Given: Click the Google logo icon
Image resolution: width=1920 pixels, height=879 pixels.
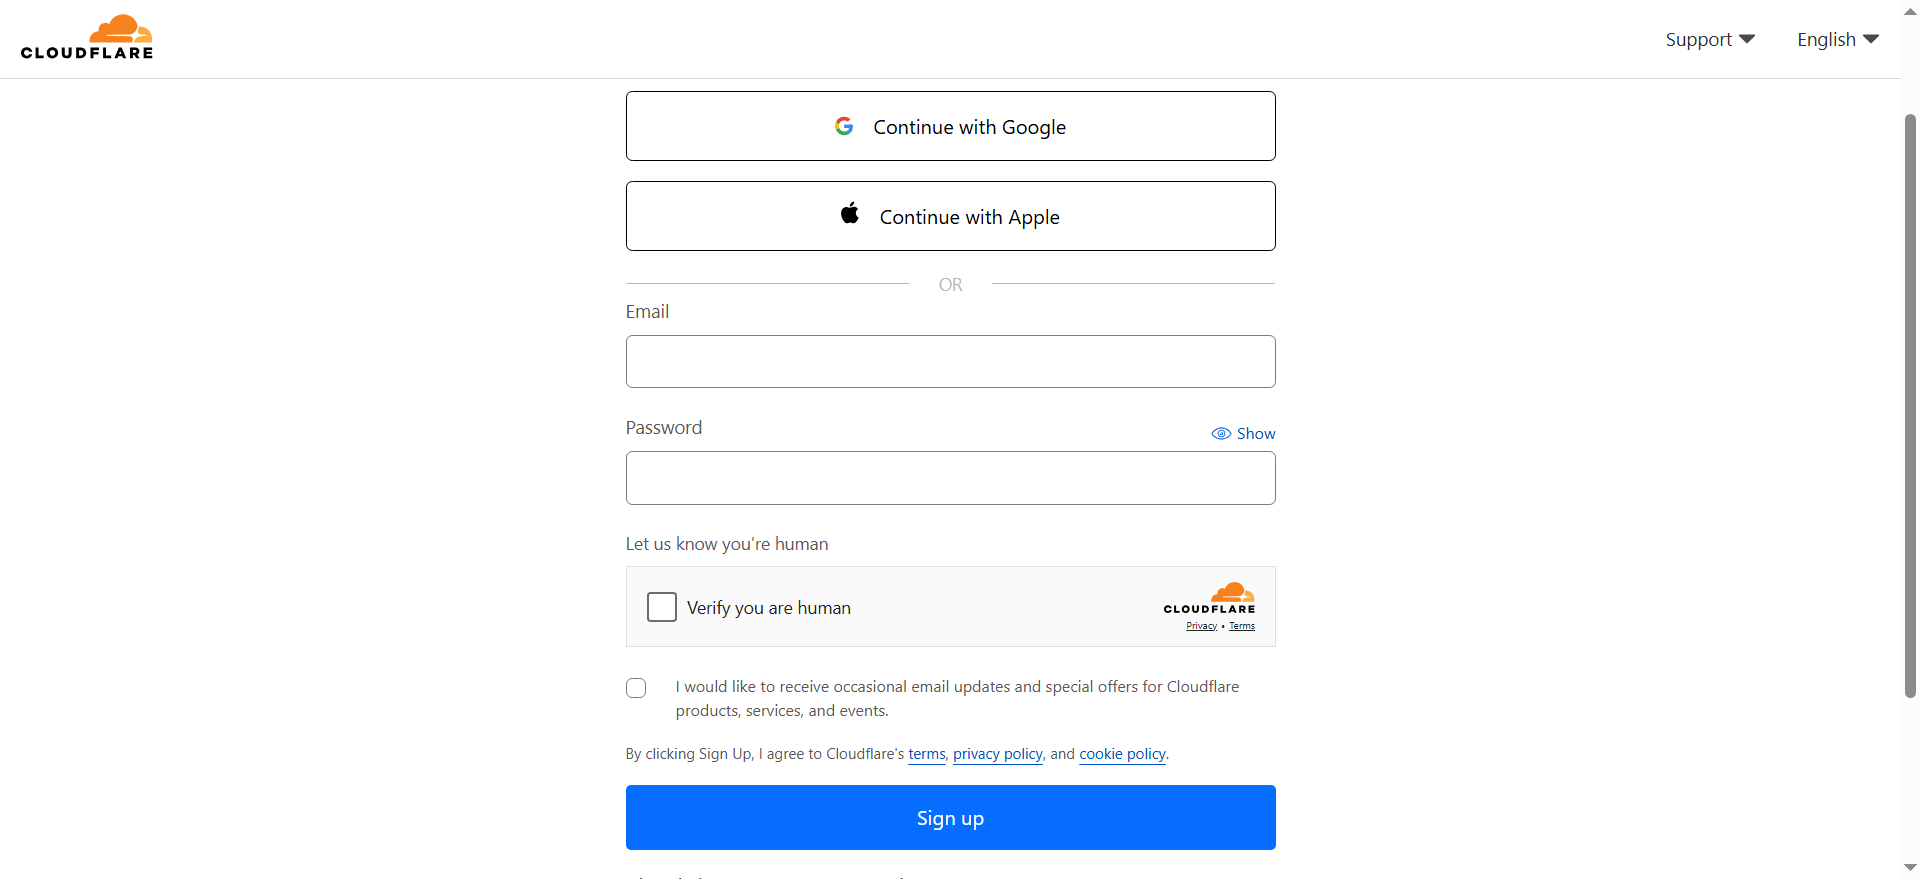Looking at the screenshot, I should pyautogui.click(x=844, y=126).
